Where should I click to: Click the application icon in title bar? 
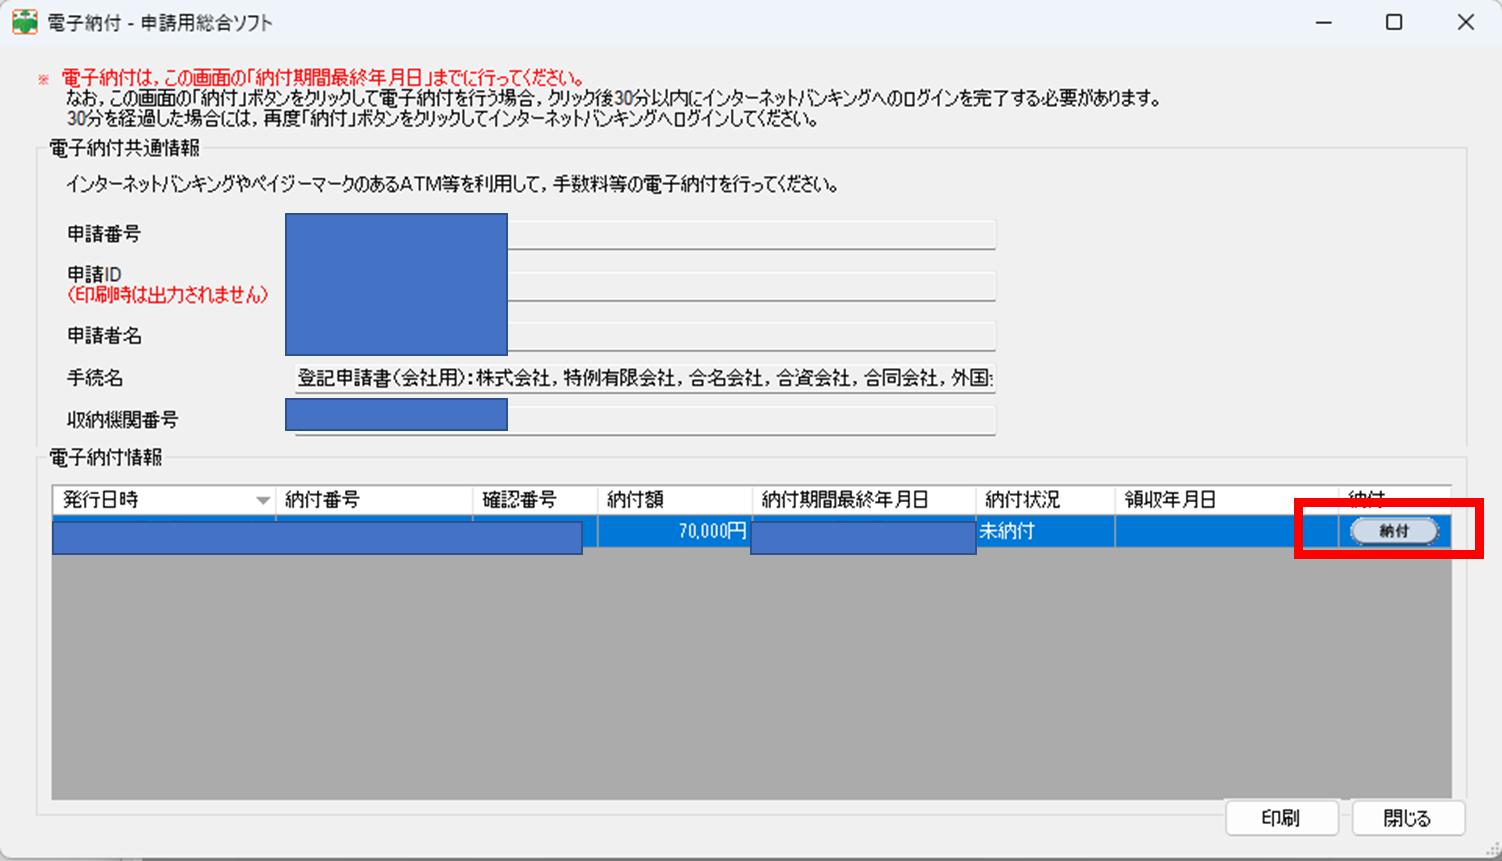(25, 22)
